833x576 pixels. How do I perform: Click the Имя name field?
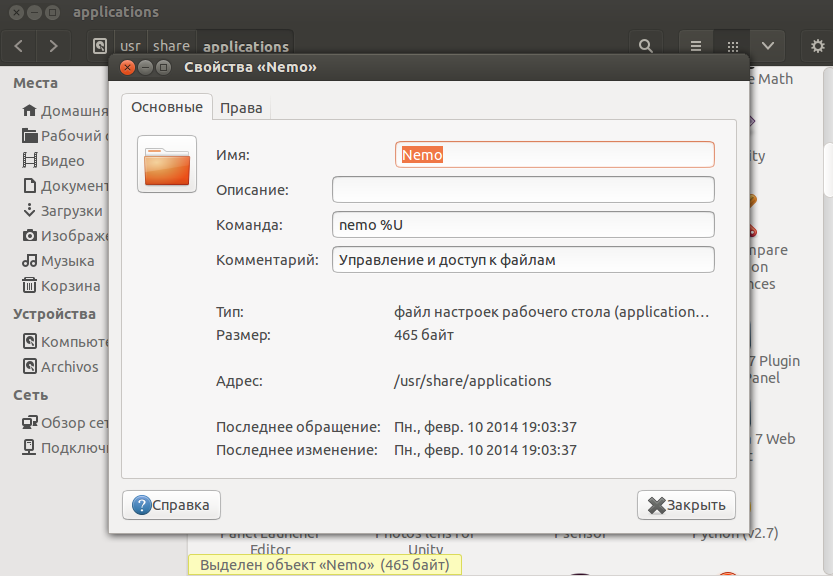click(x=555, y=155)
